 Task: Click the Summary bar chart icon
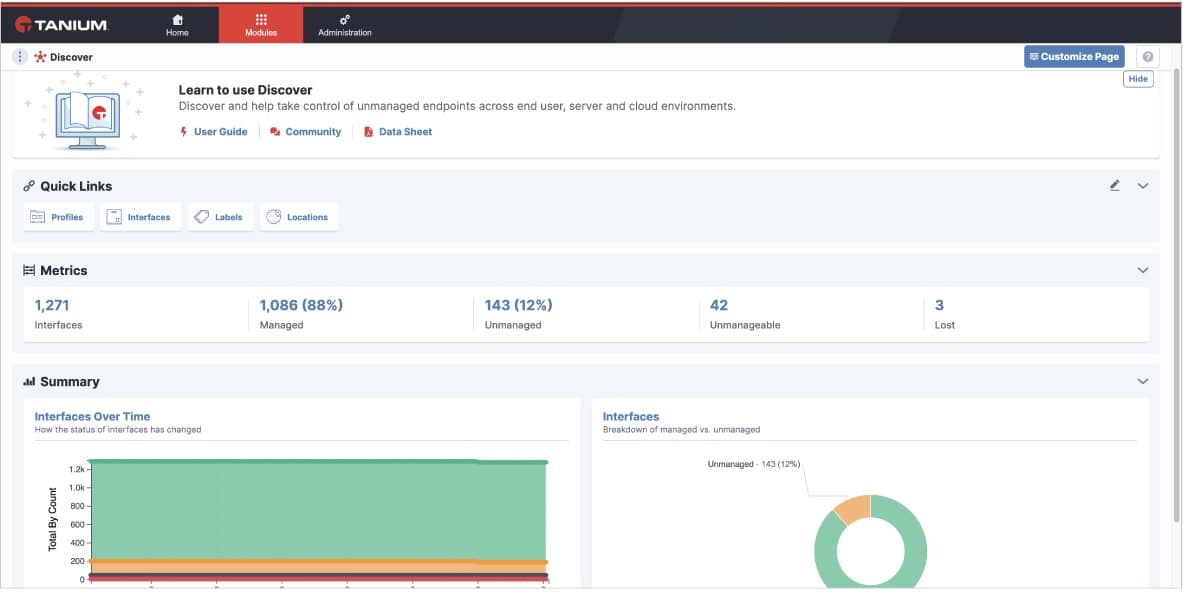coord(29,382)
